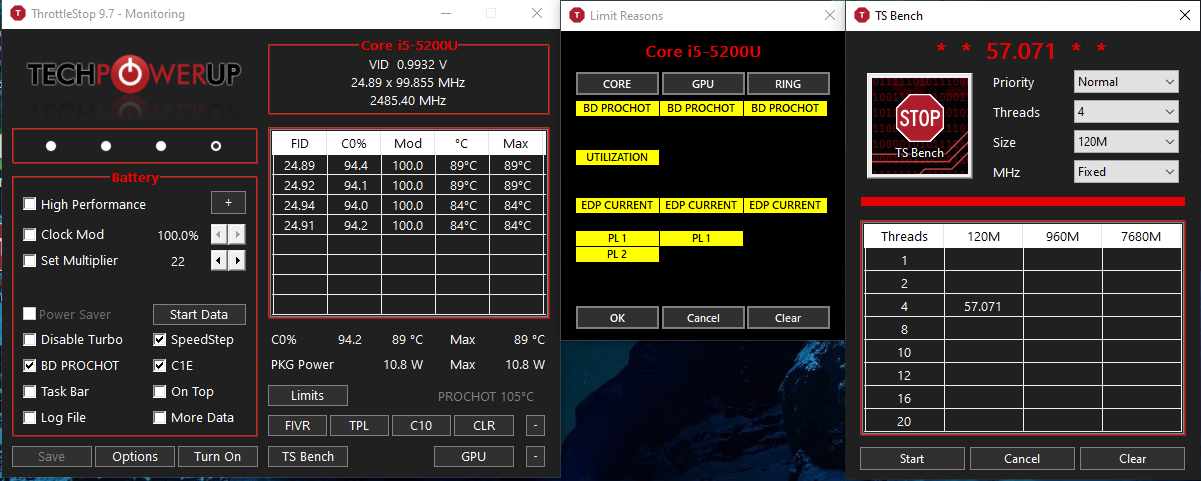Click OK in Limit Reasons window
Viewport: 1201px width, 481px height.
pyautogui.click(x=617, y=318)
